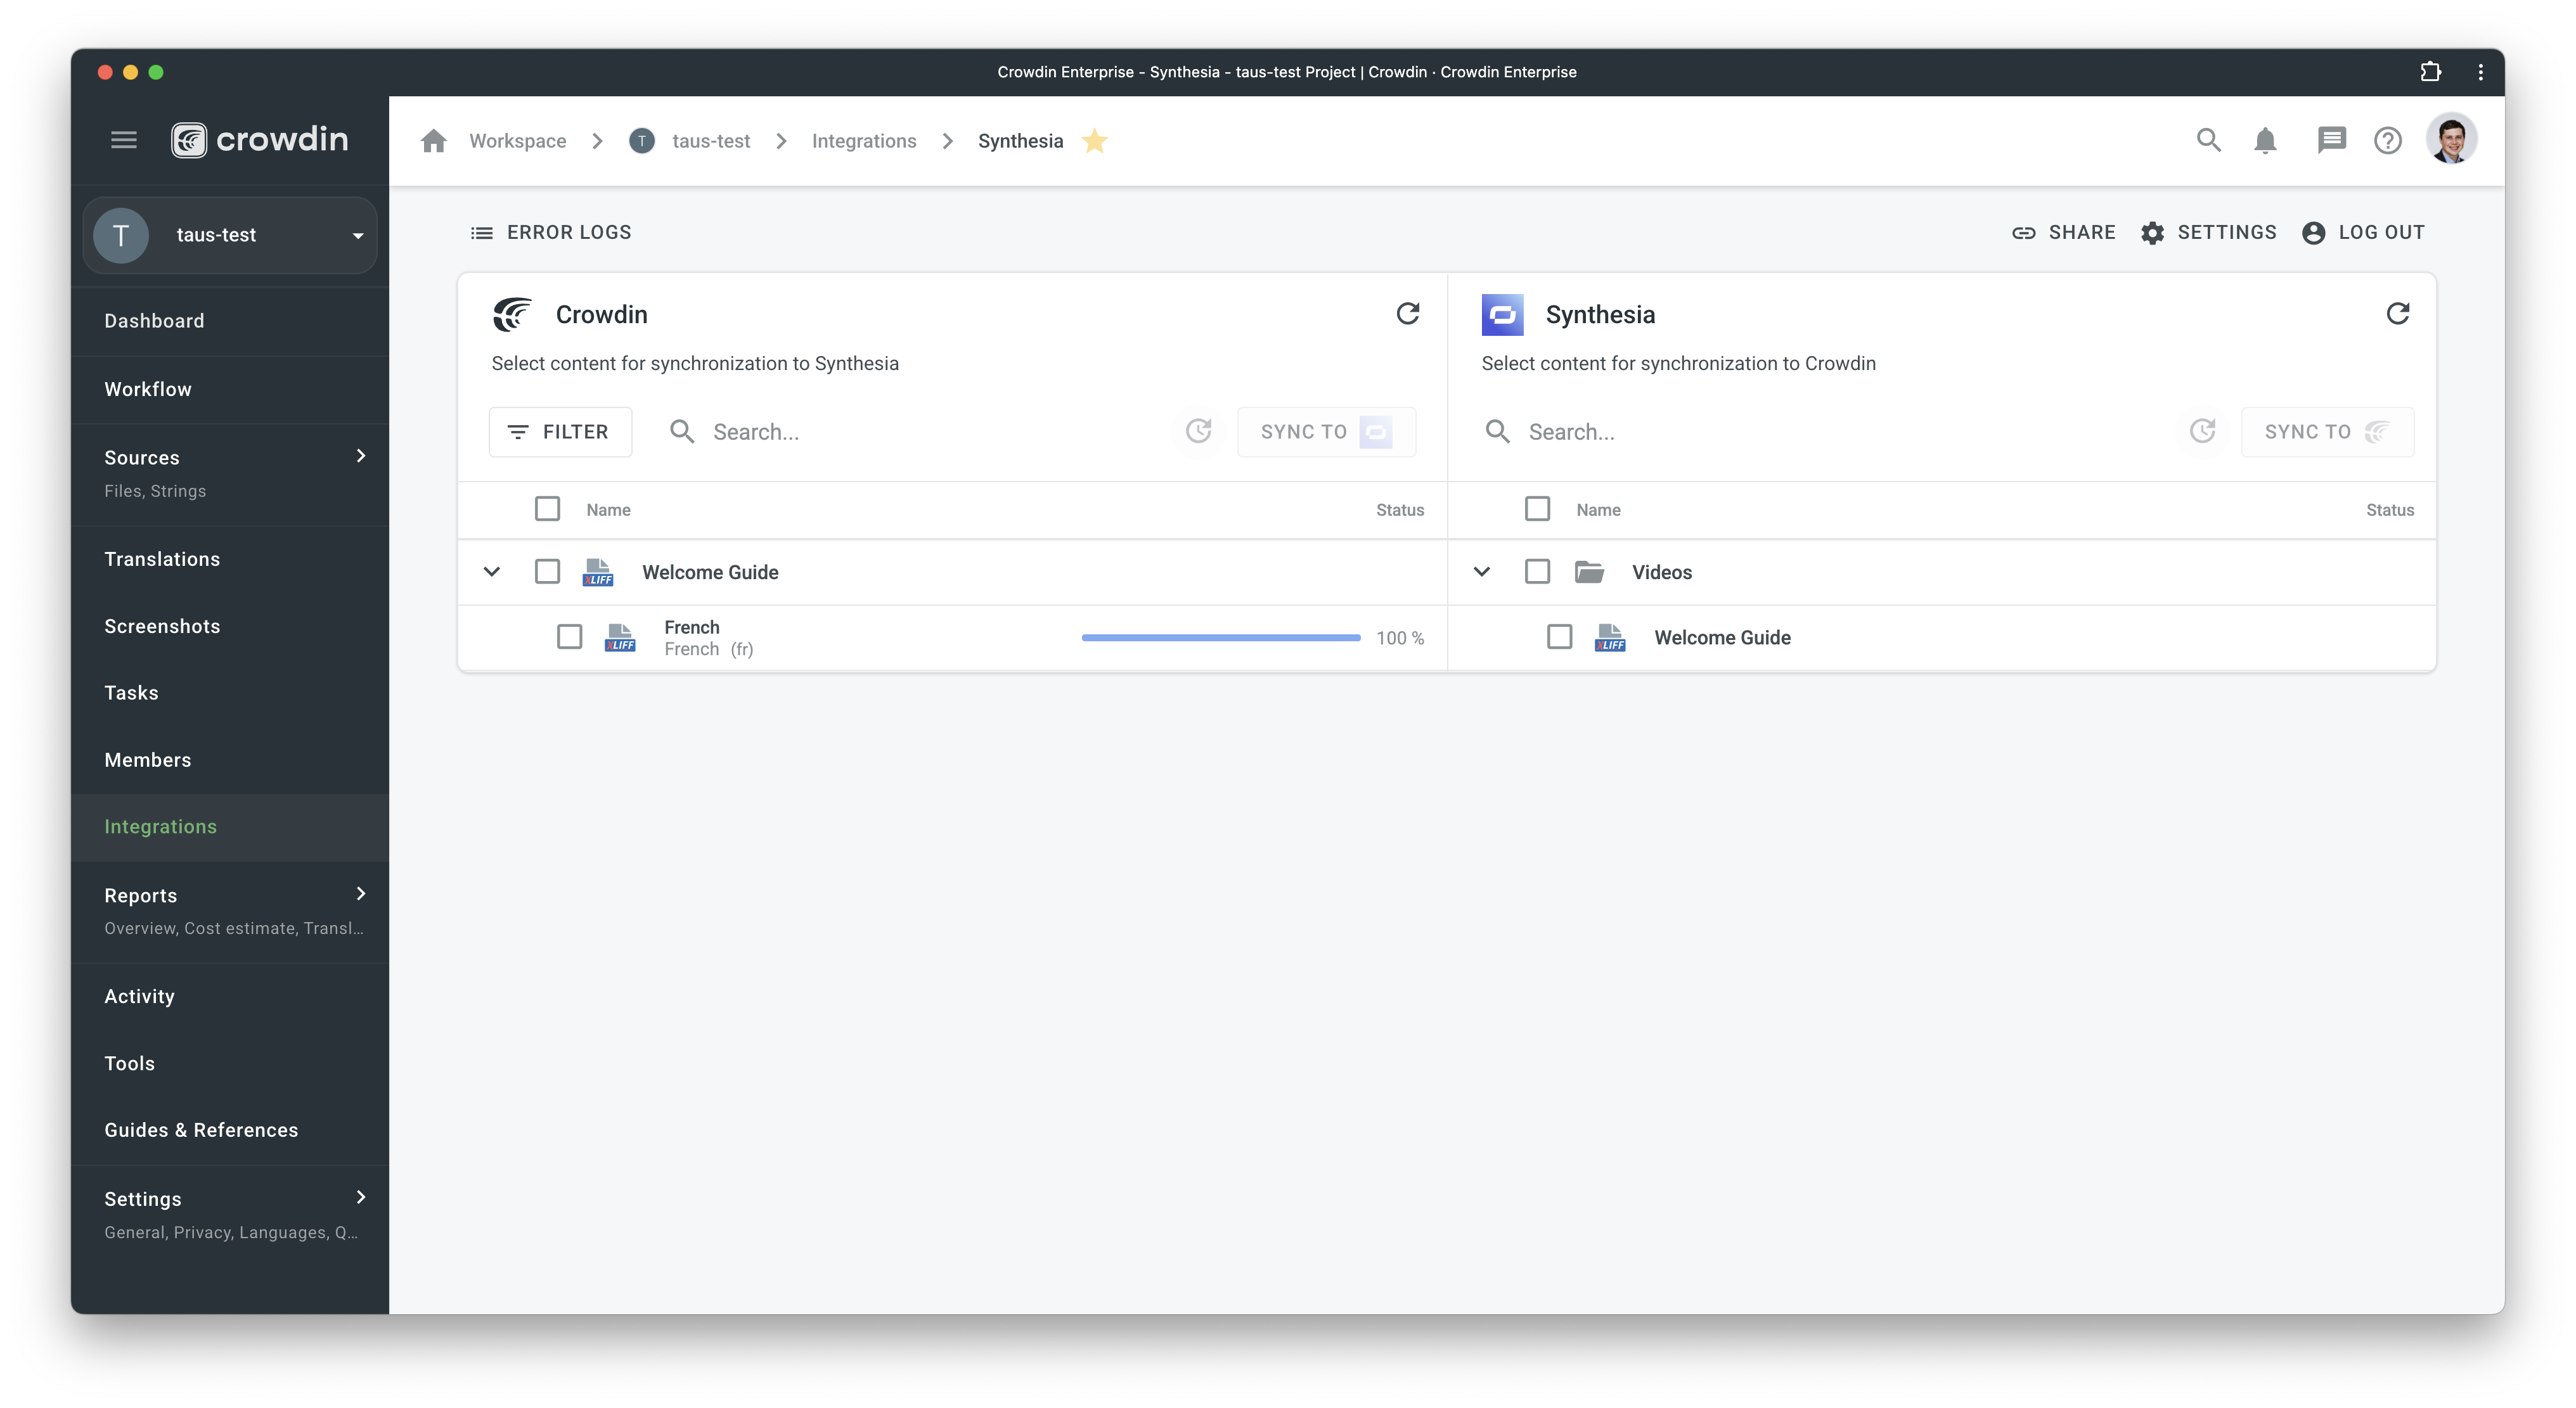Click the Crowdin logo
This screenshot has height=1408, width=2576.
pos(259,140)
